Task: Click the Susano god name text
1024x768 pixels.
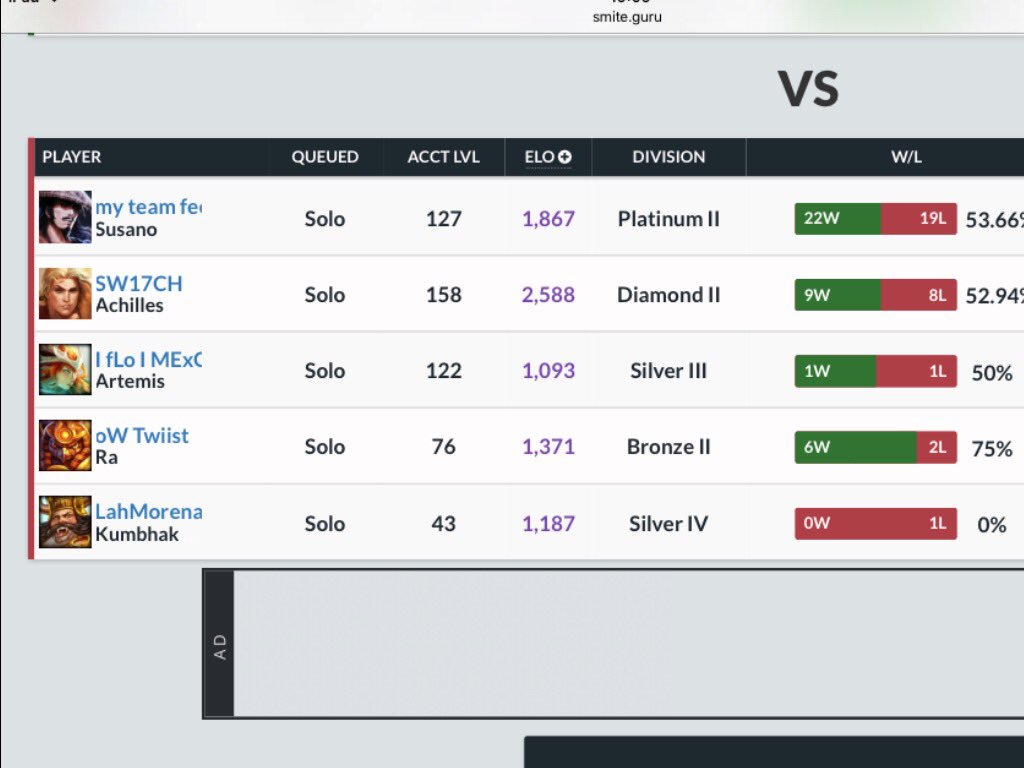Action: coord(126,229)
